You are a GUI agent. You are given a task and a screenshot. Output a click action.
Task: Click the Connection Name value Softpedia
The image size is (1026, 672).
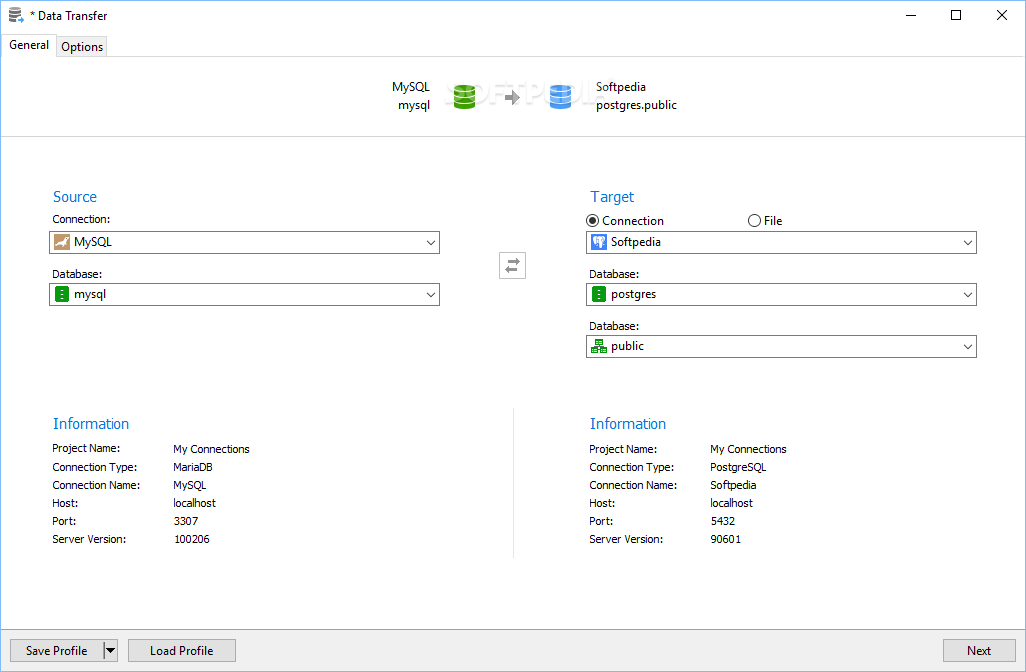(x=734, y=486)
